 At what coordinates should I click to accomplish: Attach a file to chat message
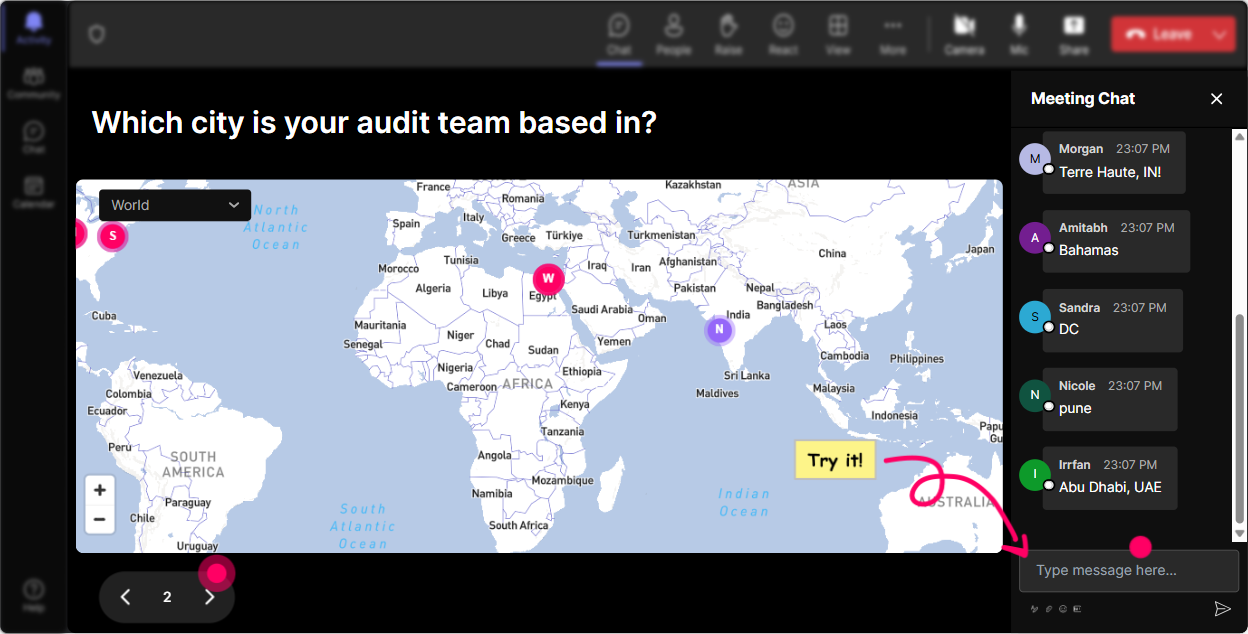point(1049,608)
